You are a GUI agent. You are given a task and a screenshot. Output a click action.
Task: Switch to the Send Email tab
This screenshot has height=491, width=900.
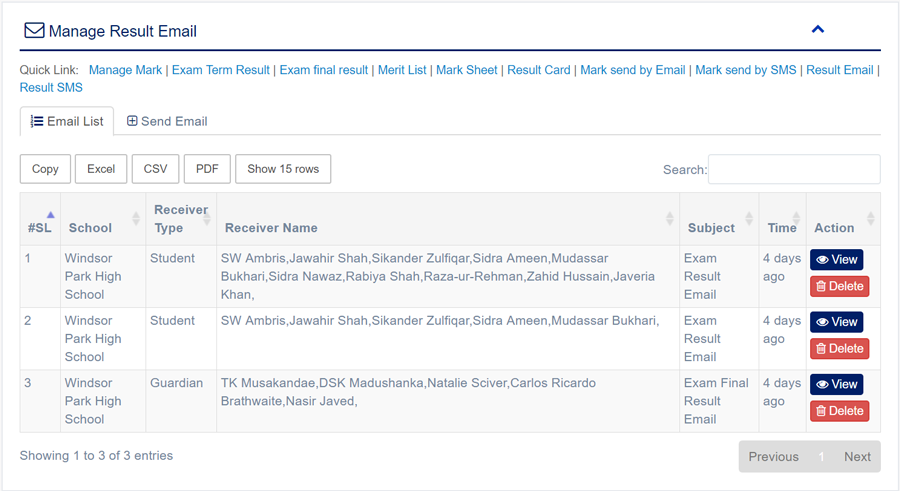click(x=167, y=121)
